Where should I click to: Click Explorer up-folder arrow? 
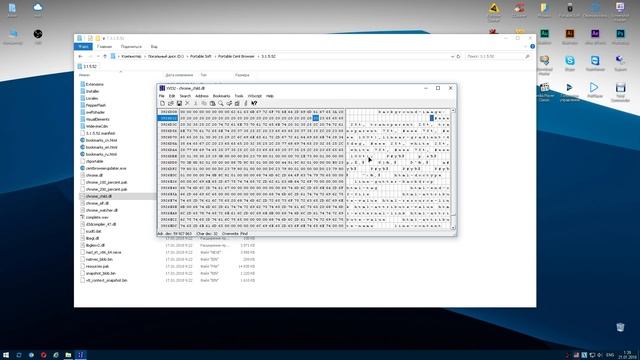[105, 56]
